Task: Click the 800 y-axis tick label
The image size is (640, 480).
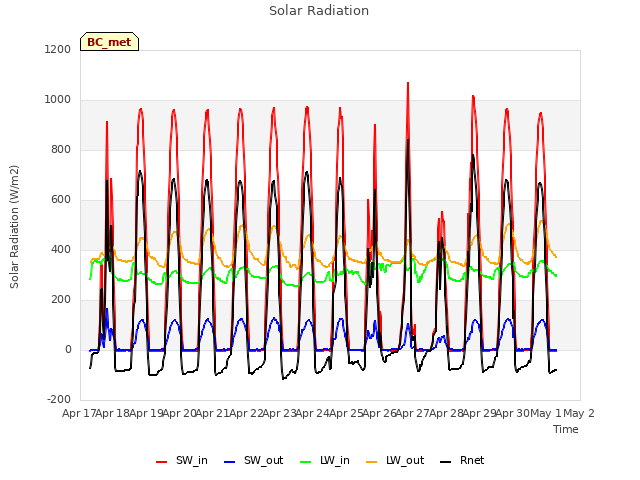Action: click(61, 150)
